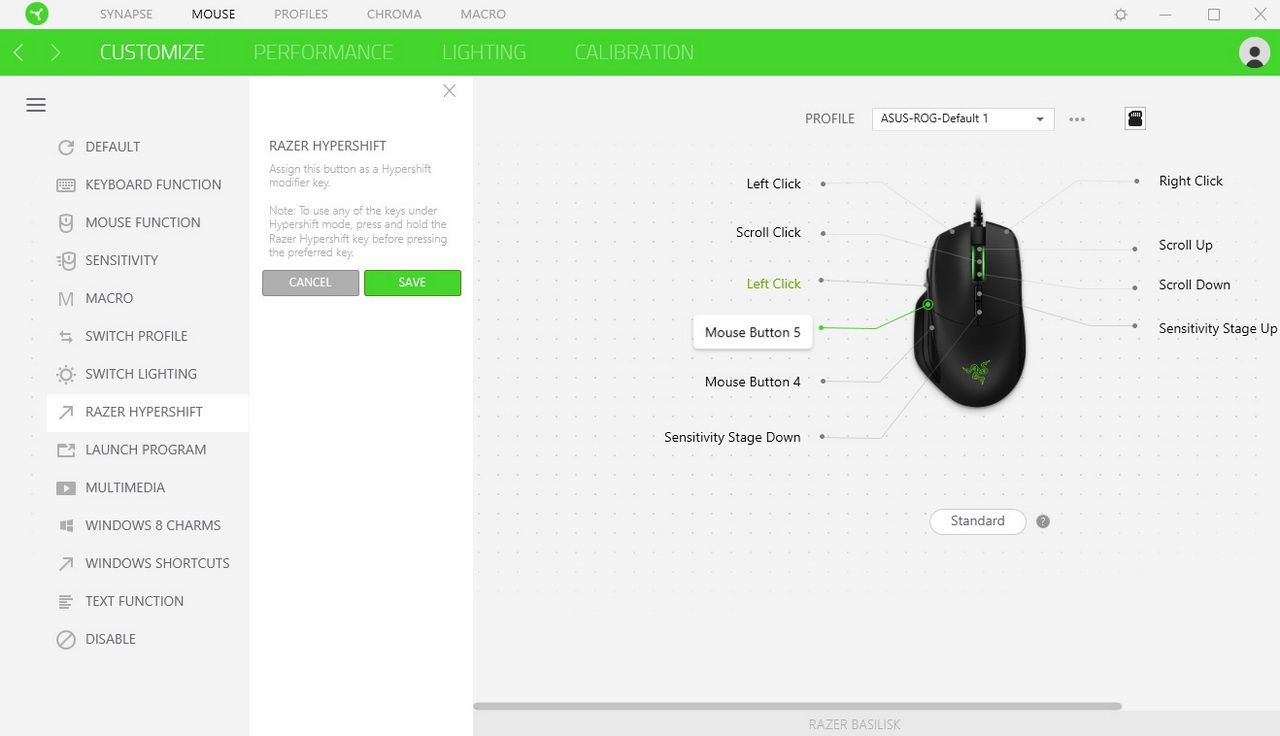Click the Windows Shortcuts arrow icon
This screenshot has width=1280, height=736.
pos(66,564)
